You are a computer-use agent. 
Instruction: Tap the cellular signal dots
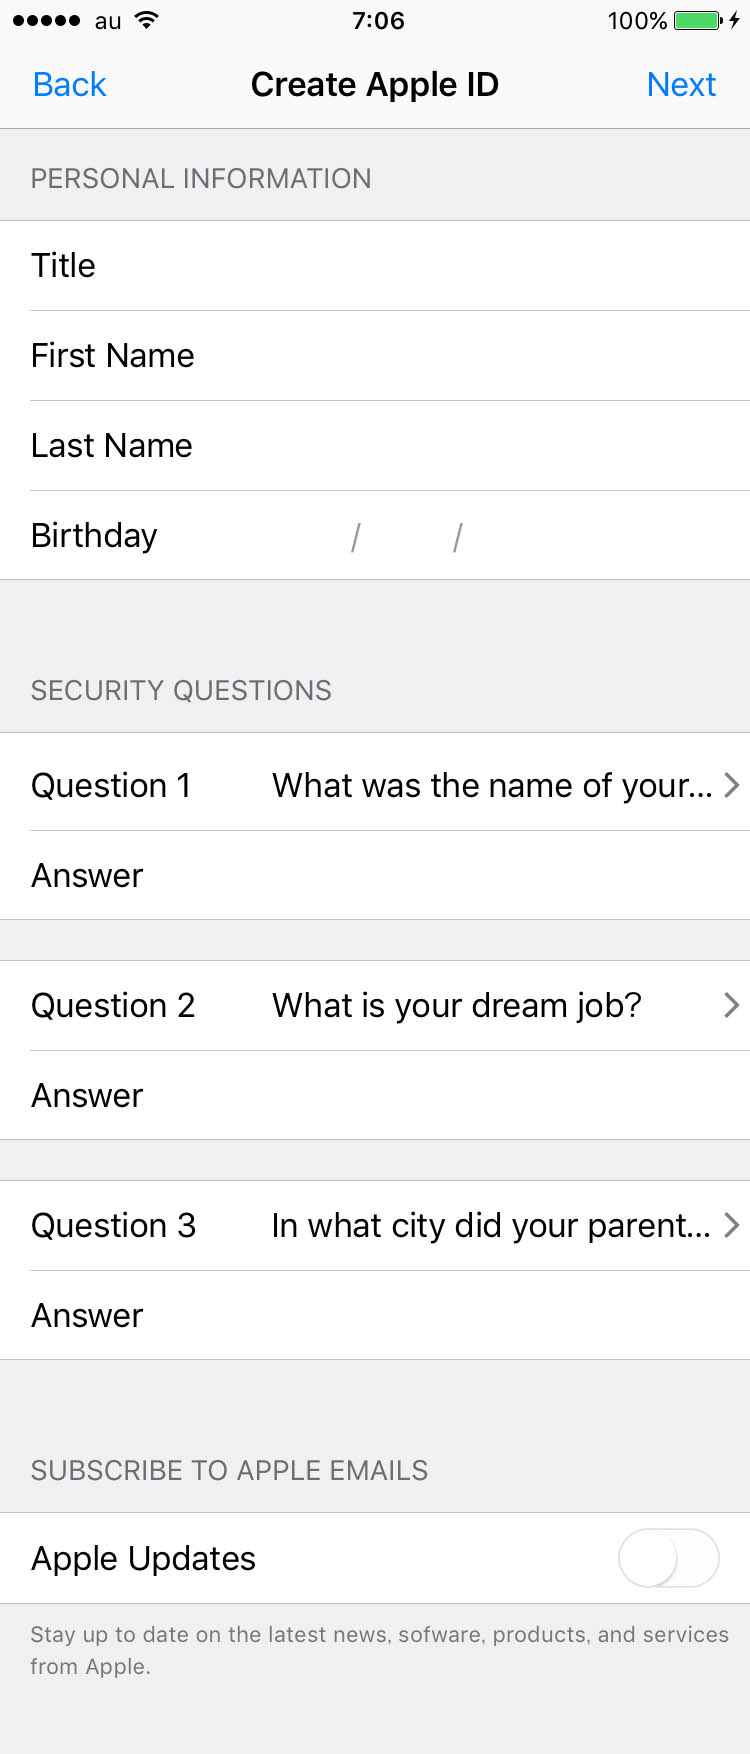(46, 20)
